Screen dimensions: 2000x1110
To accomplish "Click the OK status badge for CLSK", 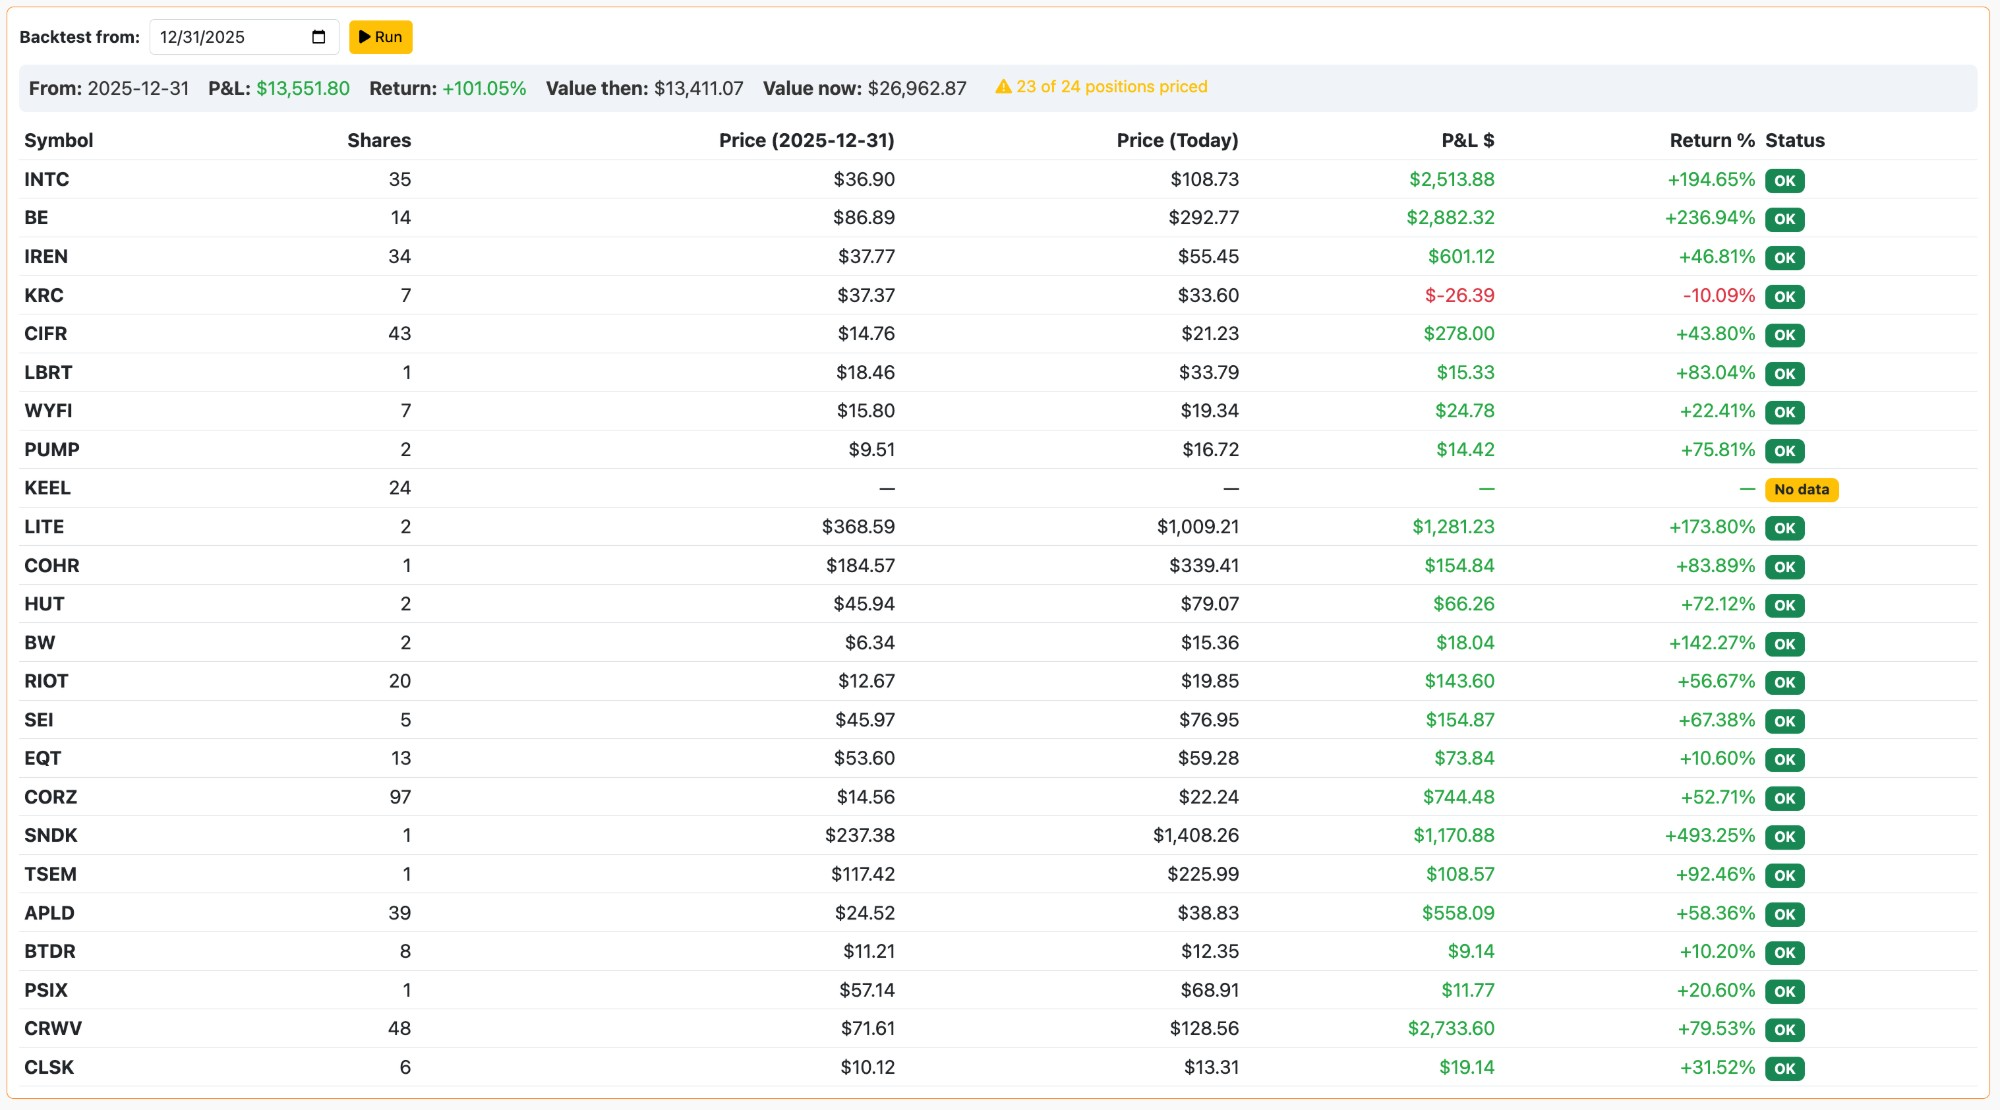I will click(x=1785, y=1069).
